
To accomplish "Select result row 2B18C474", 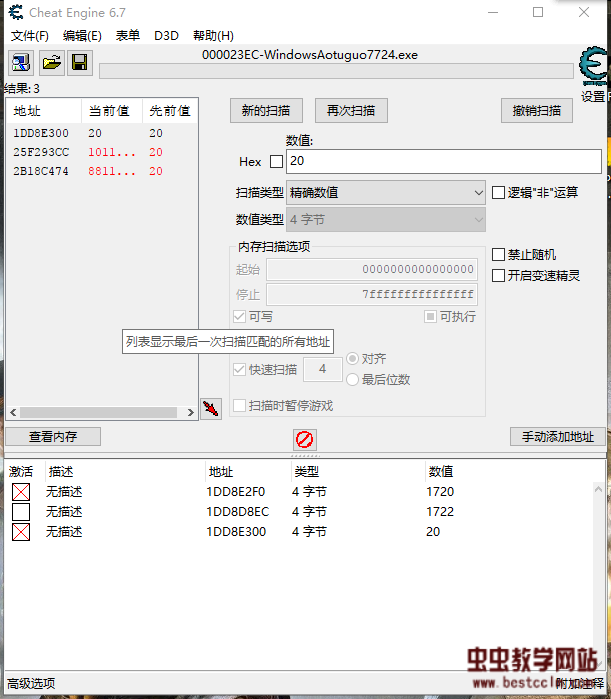I will (102, 172).
